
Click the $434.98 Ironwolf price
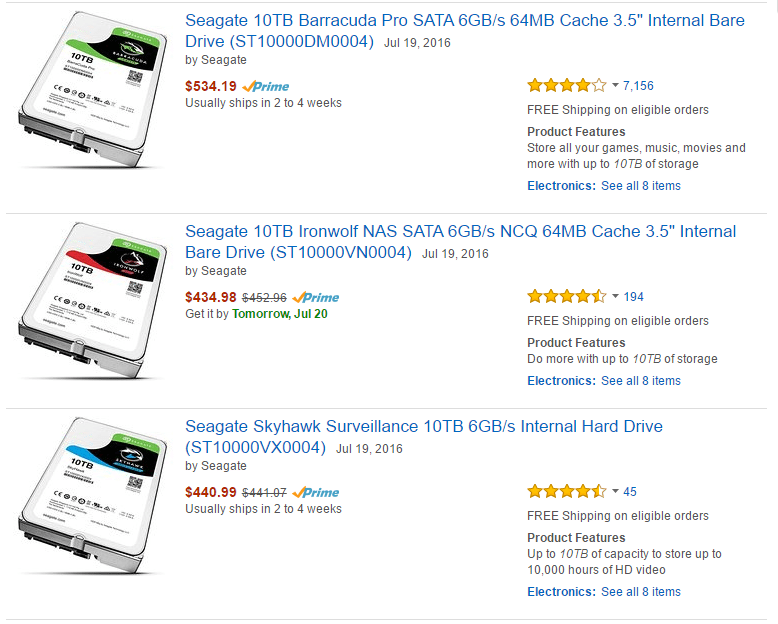click(x=211, y=297)
